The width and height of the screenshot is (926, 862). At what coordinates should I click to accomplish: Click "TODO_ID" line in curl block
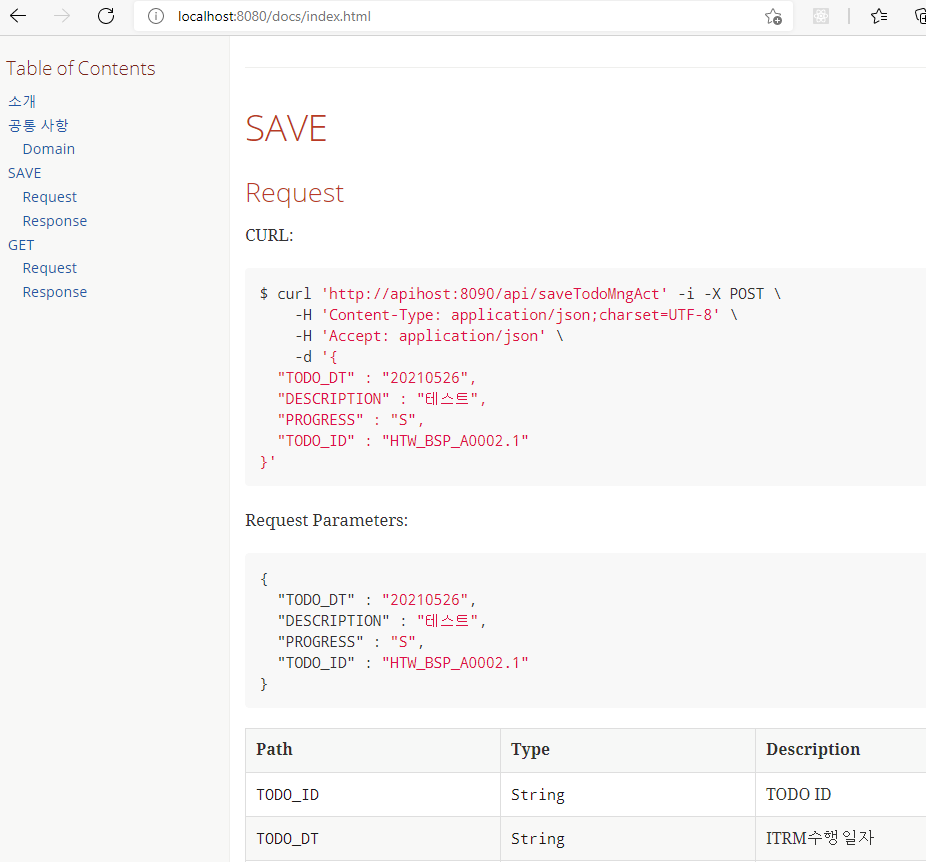[403, 441]
